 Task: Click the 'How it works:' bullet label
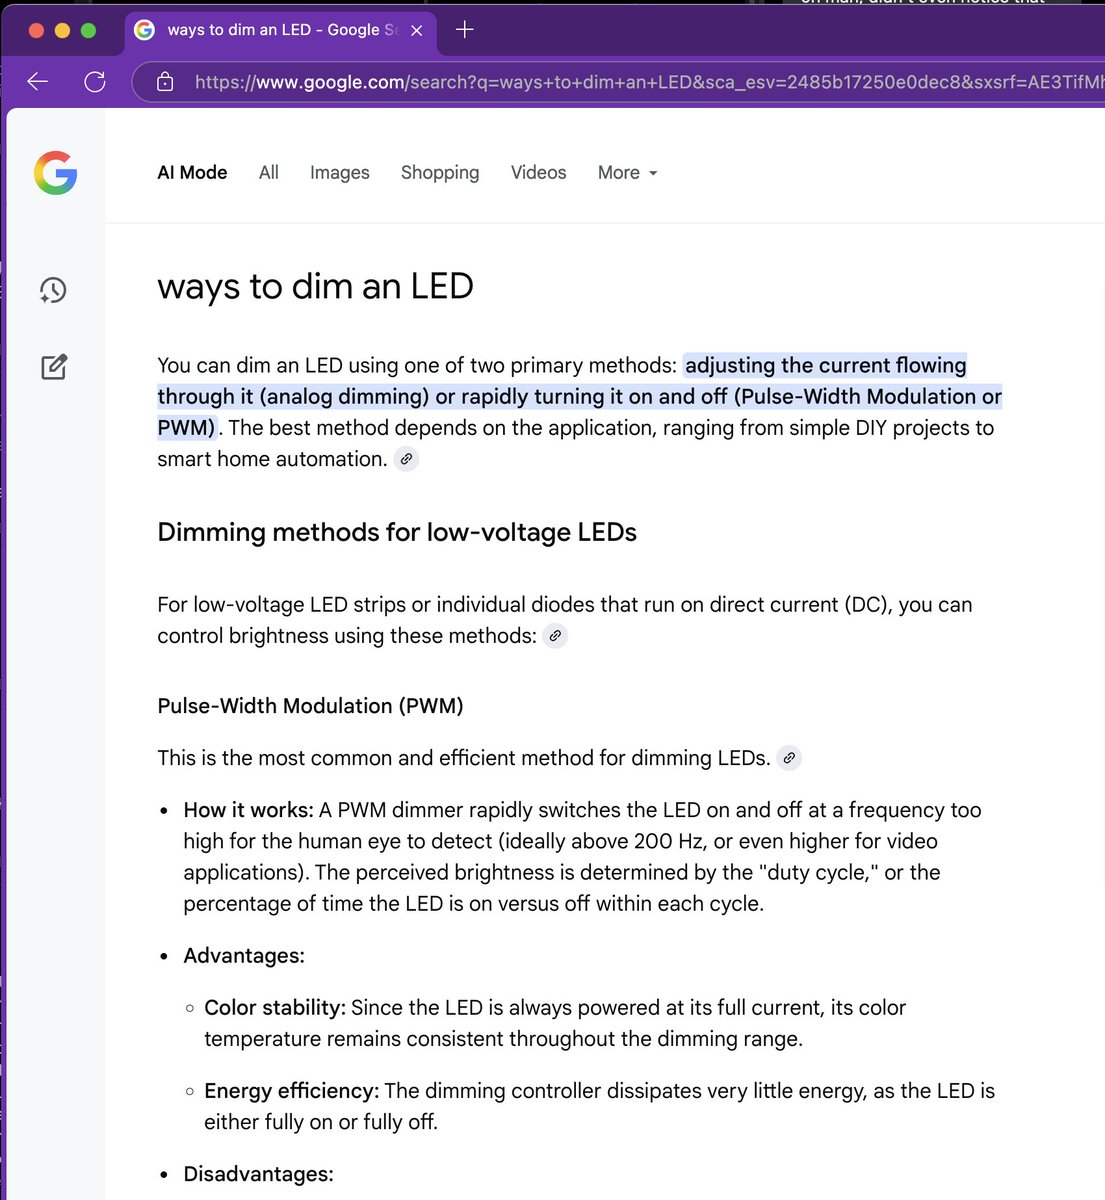click(x=248, y=810)
